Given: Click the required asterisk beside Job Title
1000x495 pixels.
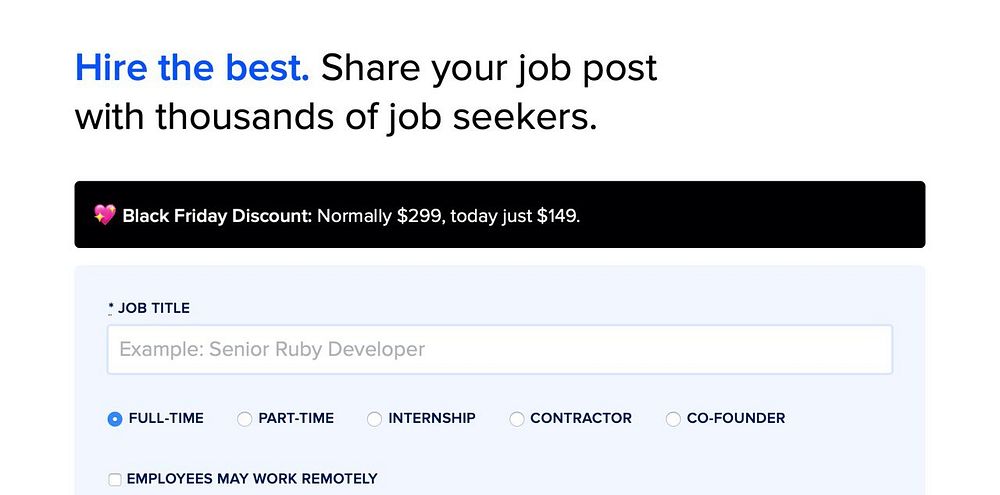Looking at the screenshot, I should coord(111,308).
